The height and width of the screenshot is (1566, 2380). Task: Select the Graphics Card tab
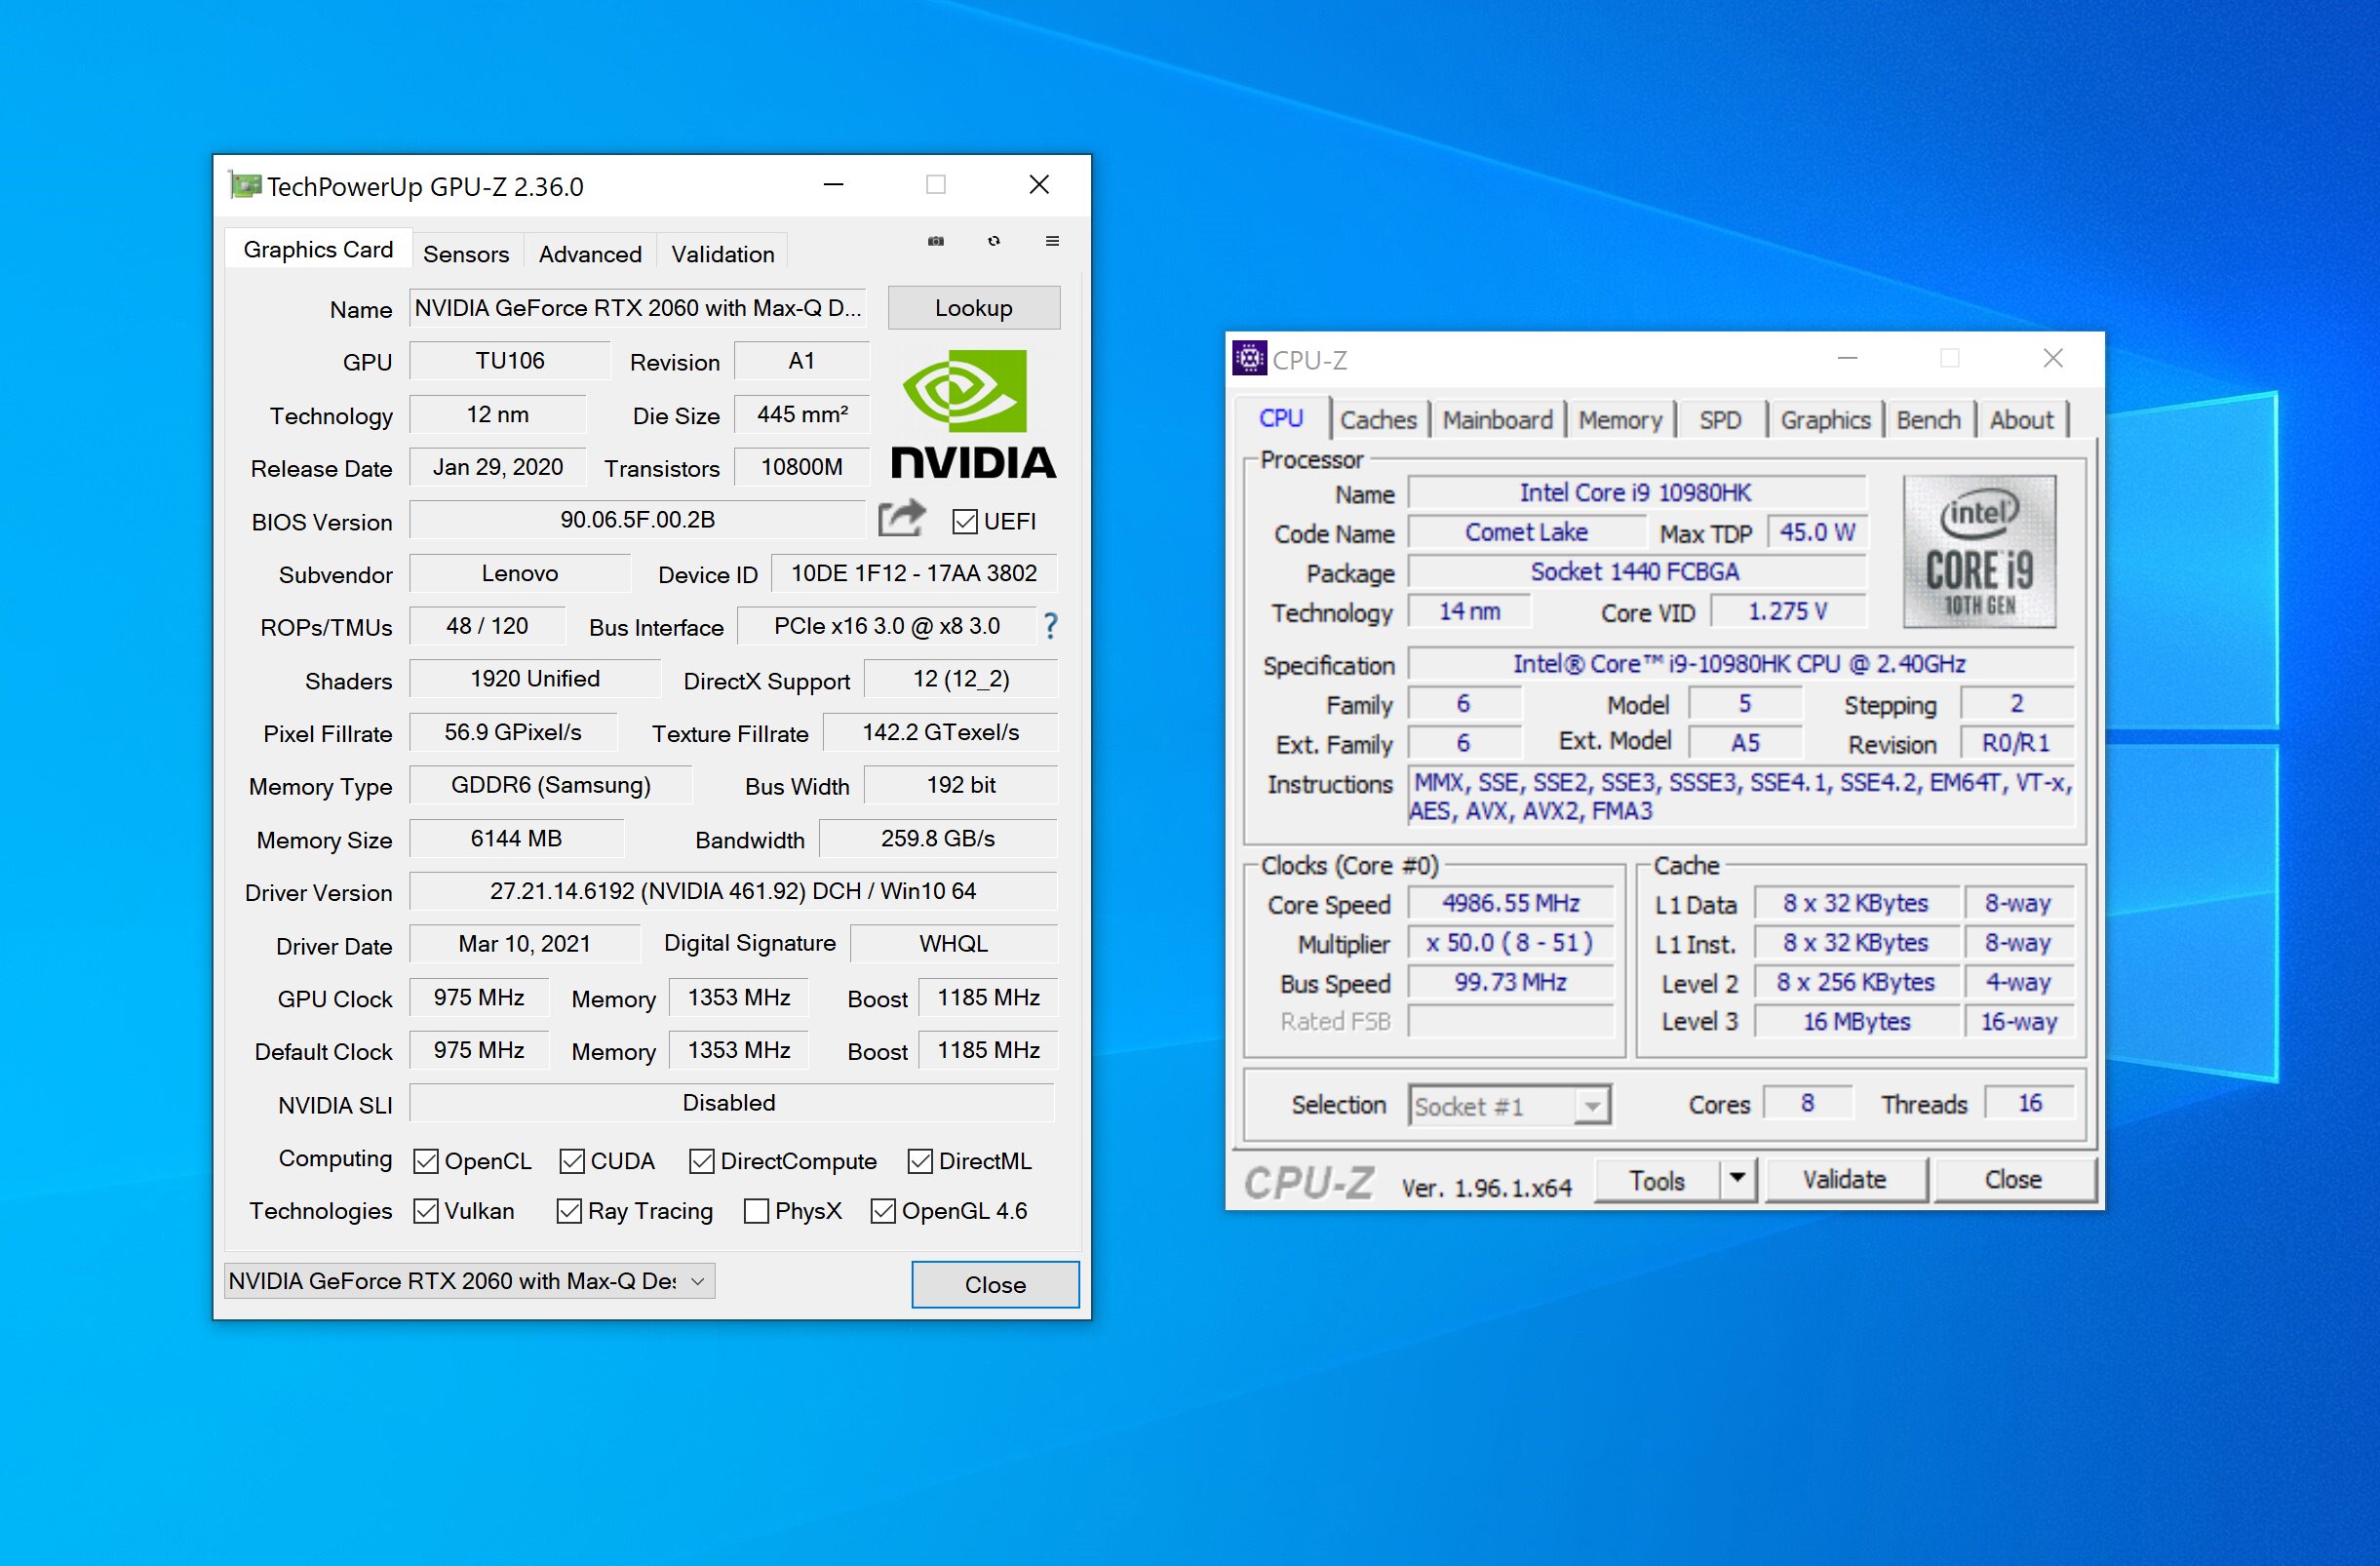click(x=318, y=249)
